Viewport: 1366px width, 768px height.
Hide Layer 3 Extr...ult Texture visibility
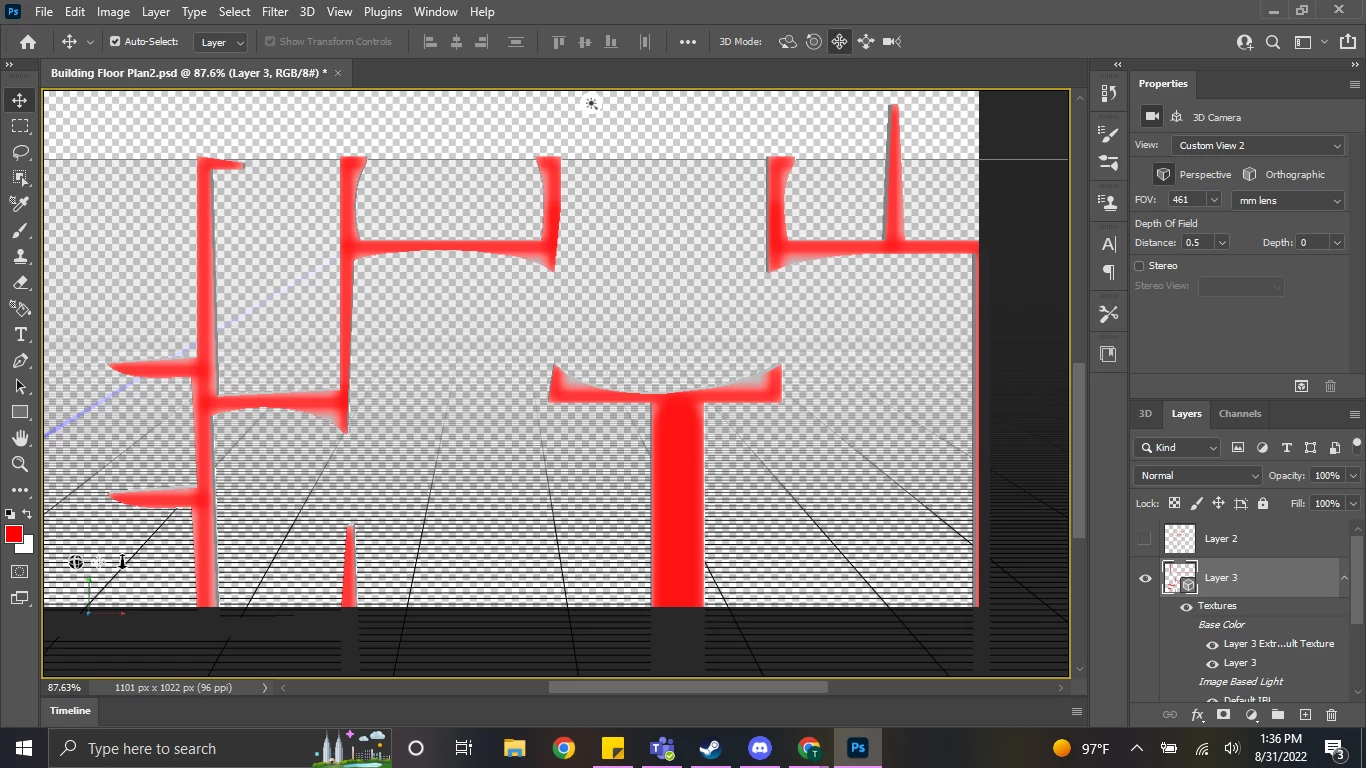click(x=1212, y=644)
